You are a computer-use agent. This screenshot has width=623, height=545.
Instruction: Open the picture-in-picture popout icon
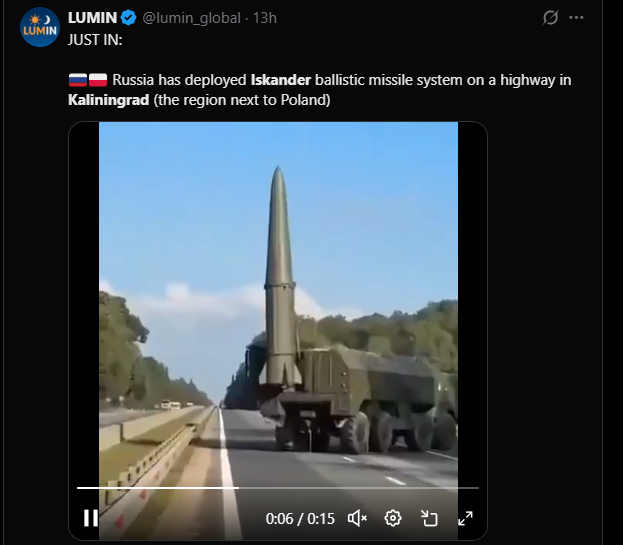429,518
